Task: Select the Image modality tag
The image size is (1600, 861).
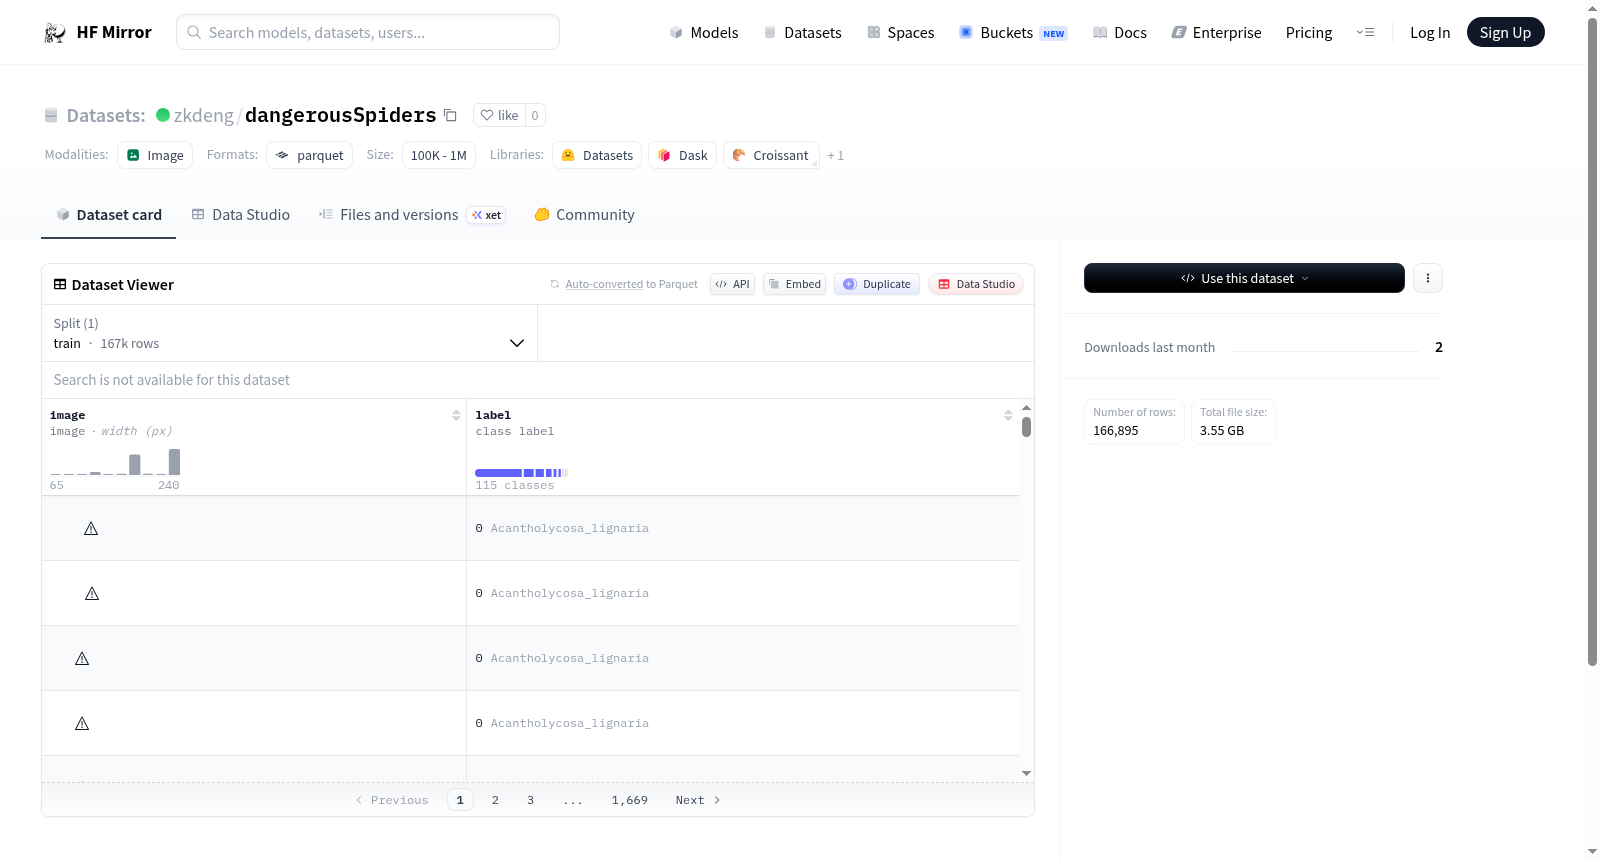Action: [x=155, y=155]
